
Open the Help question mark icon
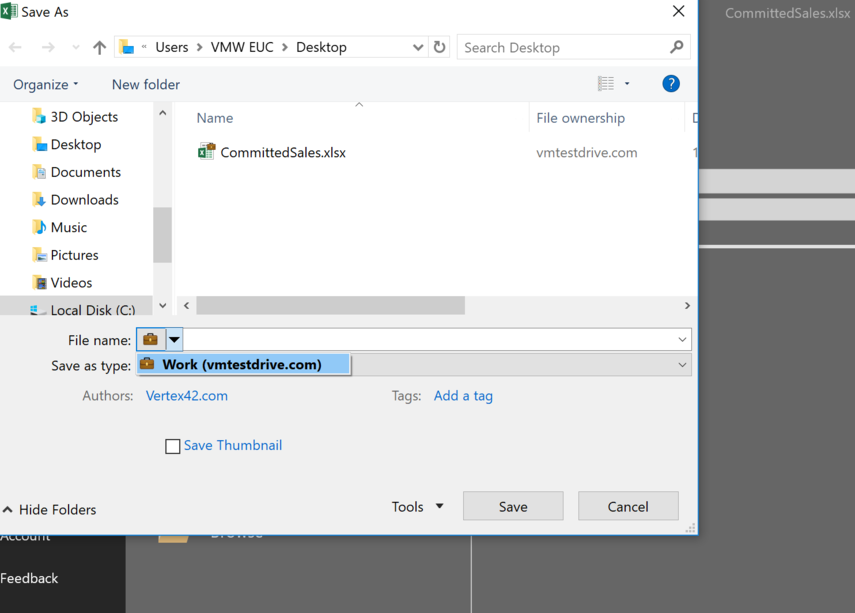click(x=671, y=84)
